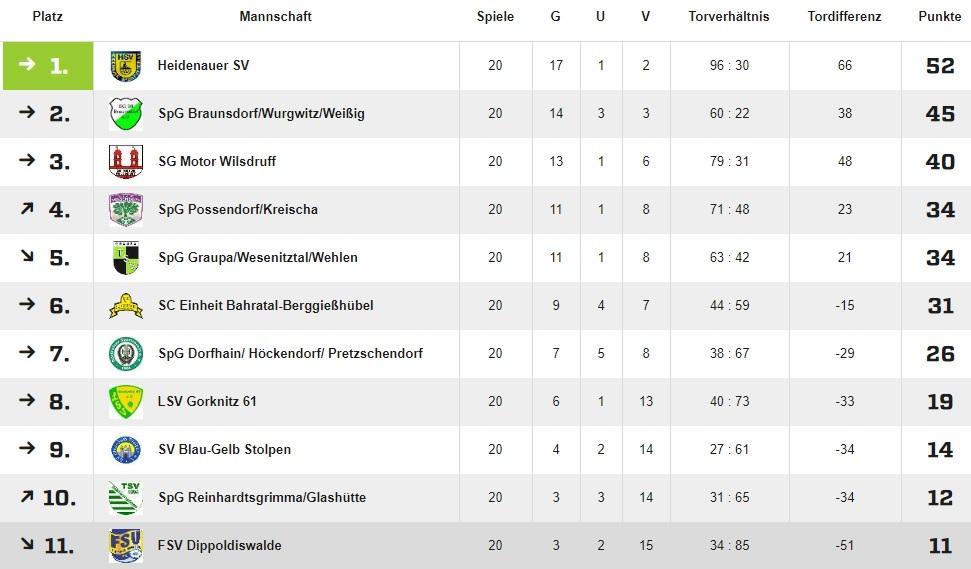The height and width of the screenshot is (569, 971).
Task: Click the SpG Reinhardtsgrimma/Glashütte logo
Action: click(125, 498)
